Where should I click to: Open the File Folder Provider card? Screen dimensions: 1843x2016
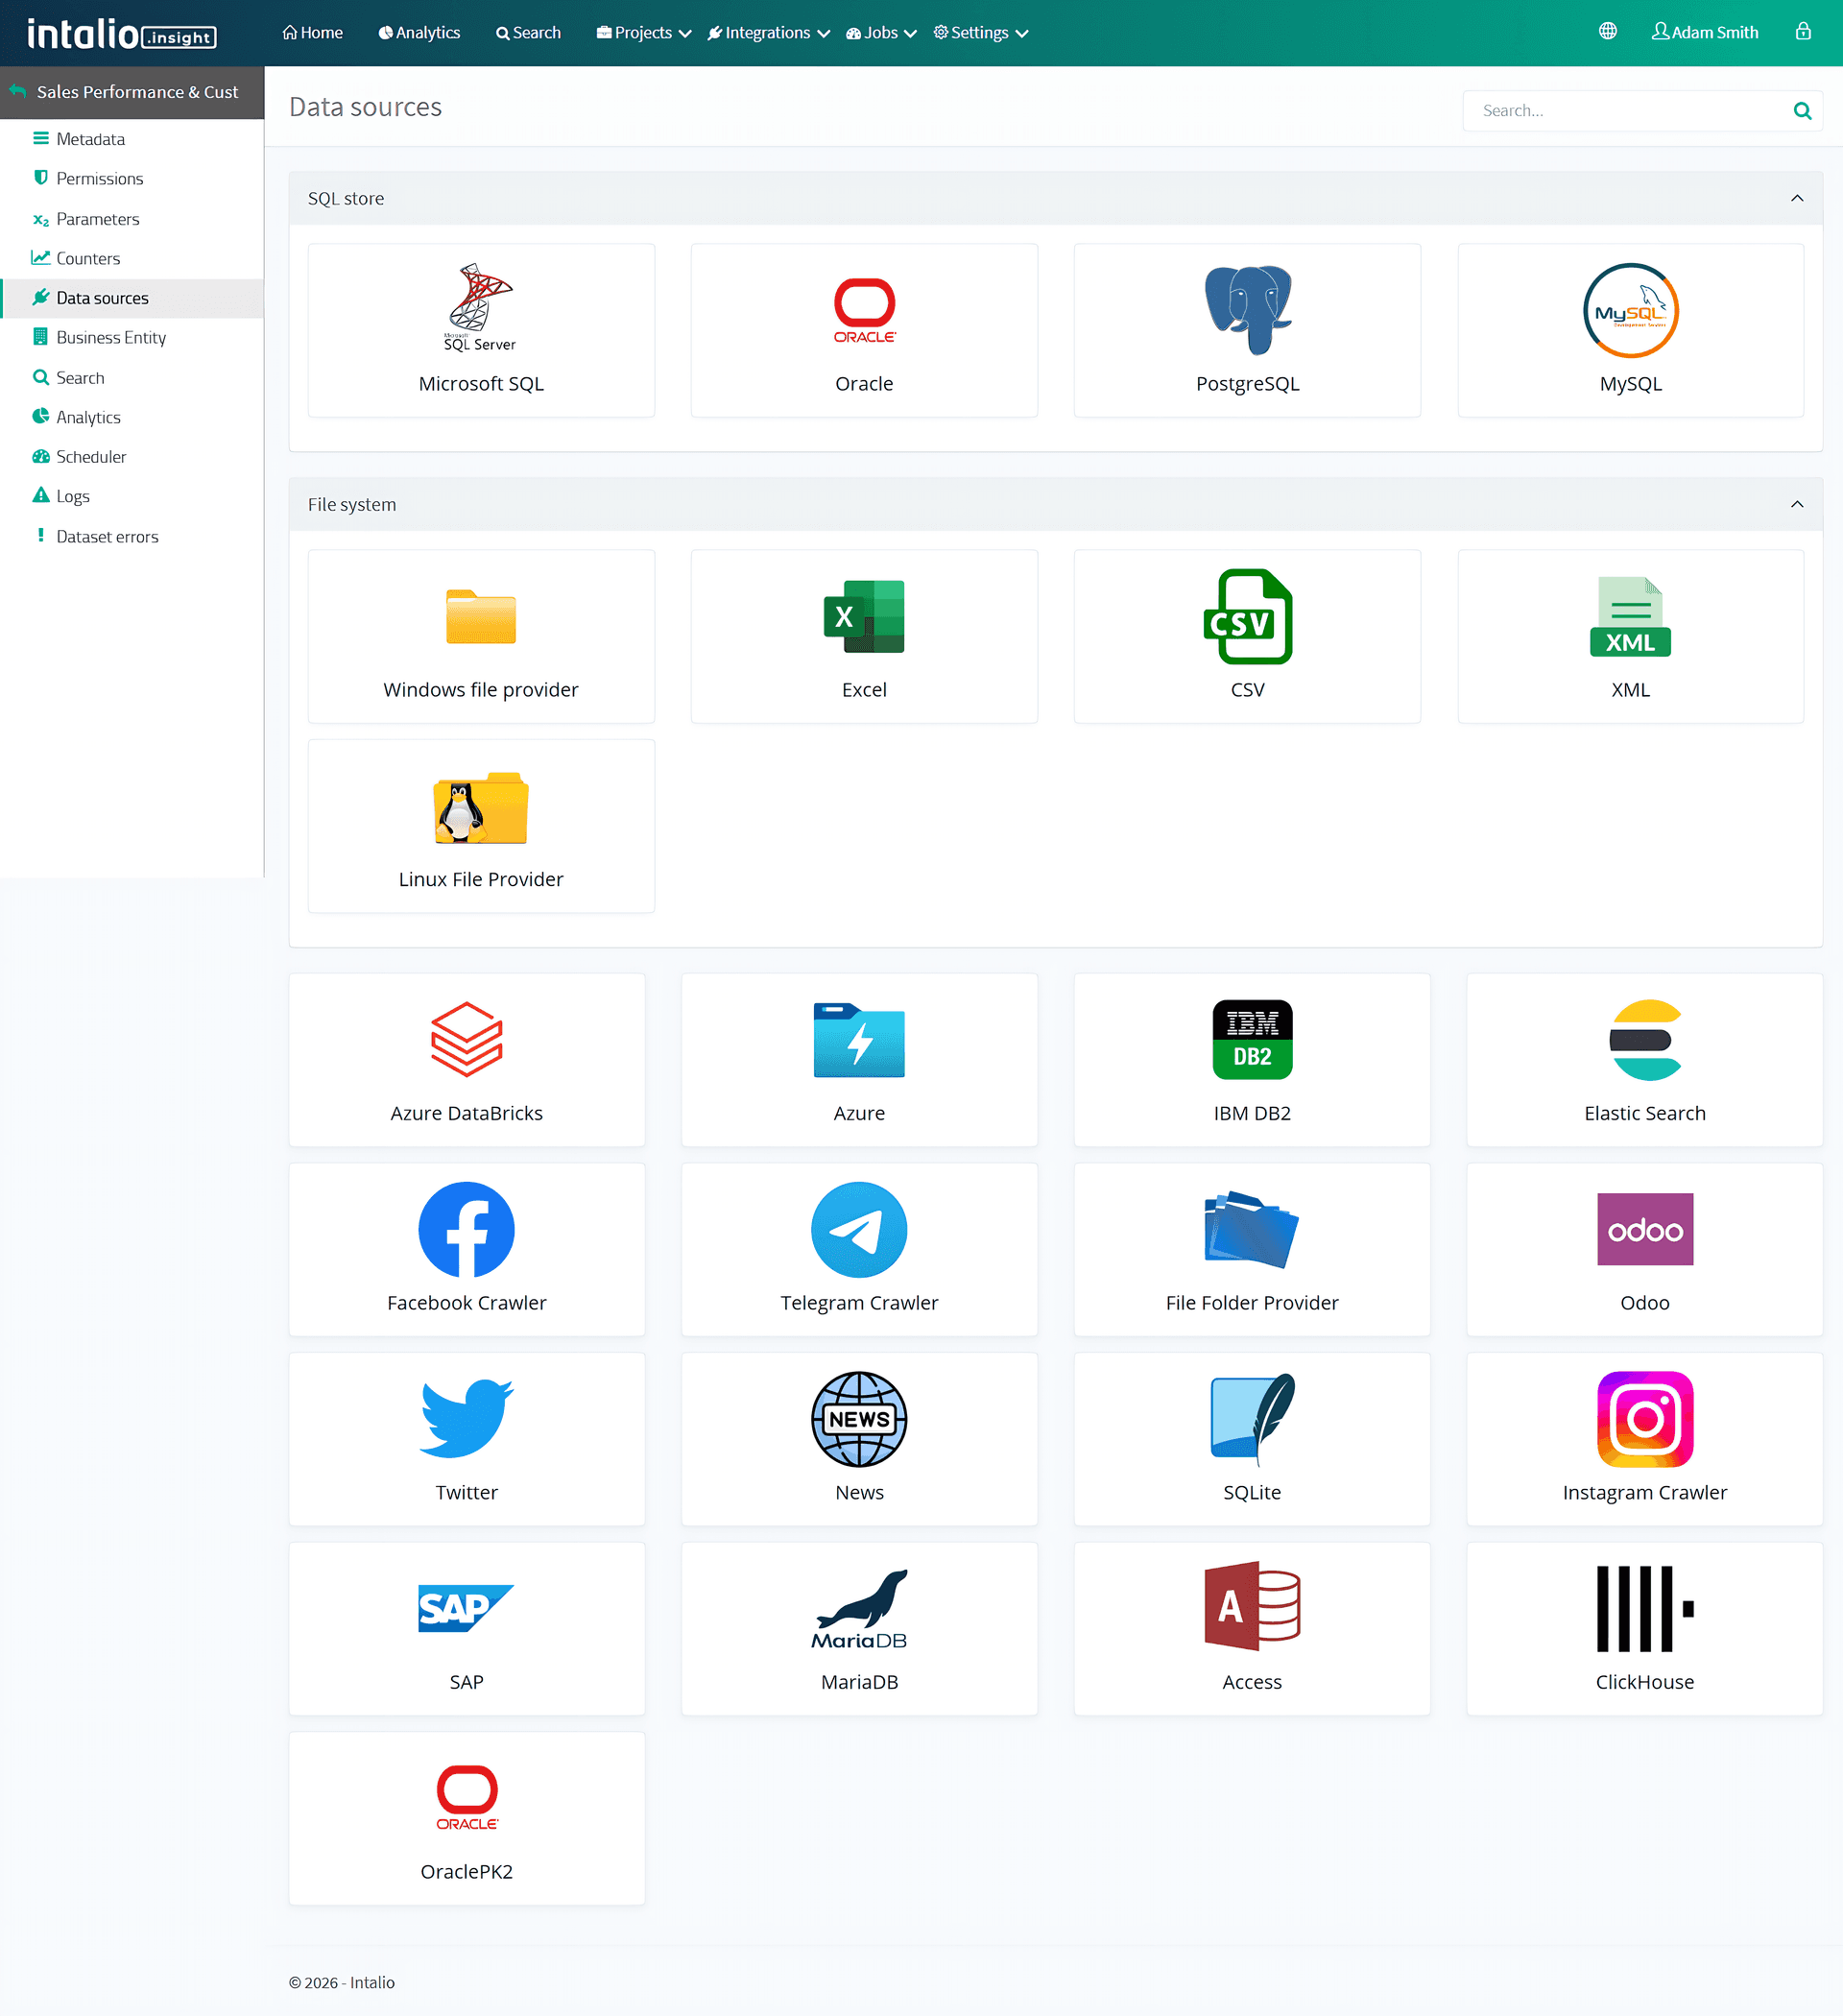[1252, 1250]
